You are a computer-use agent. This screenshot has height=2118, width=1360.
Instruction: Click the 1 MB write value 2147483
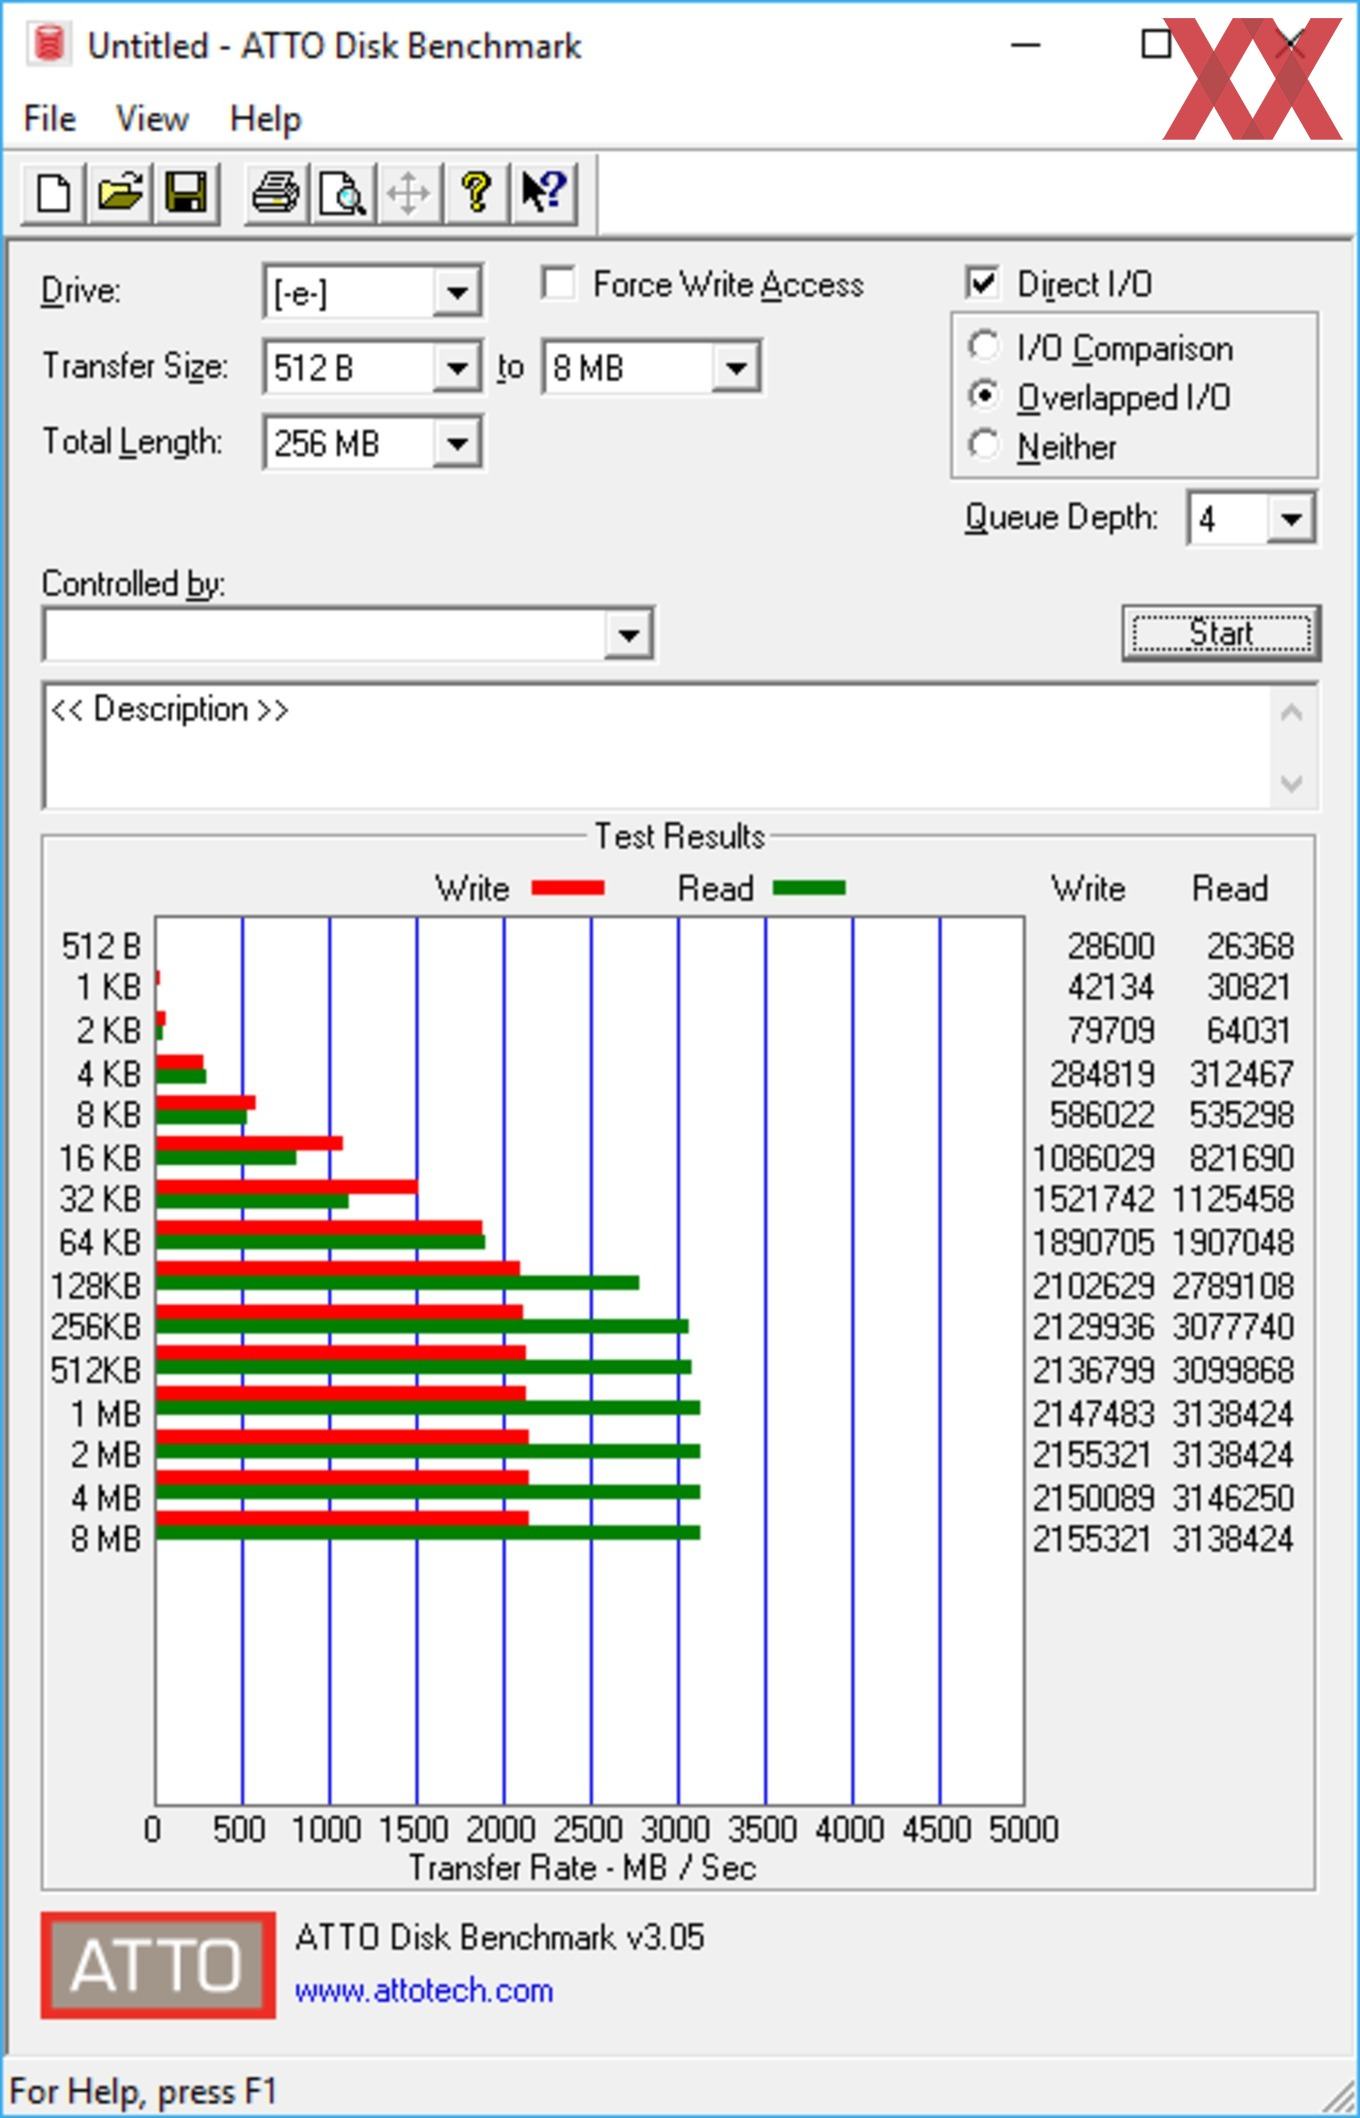click(1093, 1413)
